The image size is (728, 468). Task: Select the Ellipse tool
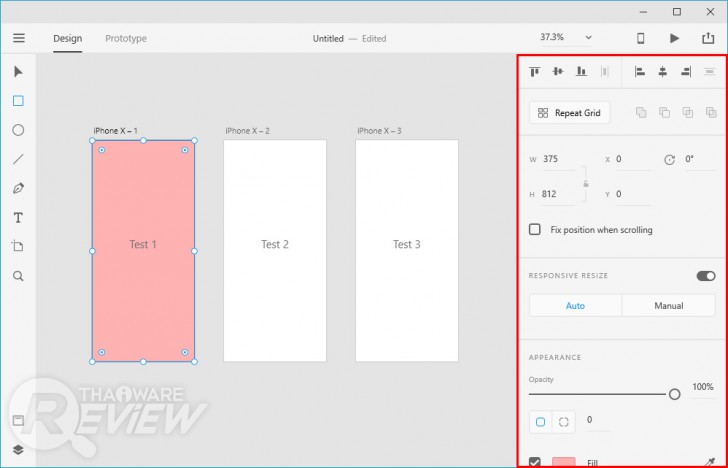18,130
